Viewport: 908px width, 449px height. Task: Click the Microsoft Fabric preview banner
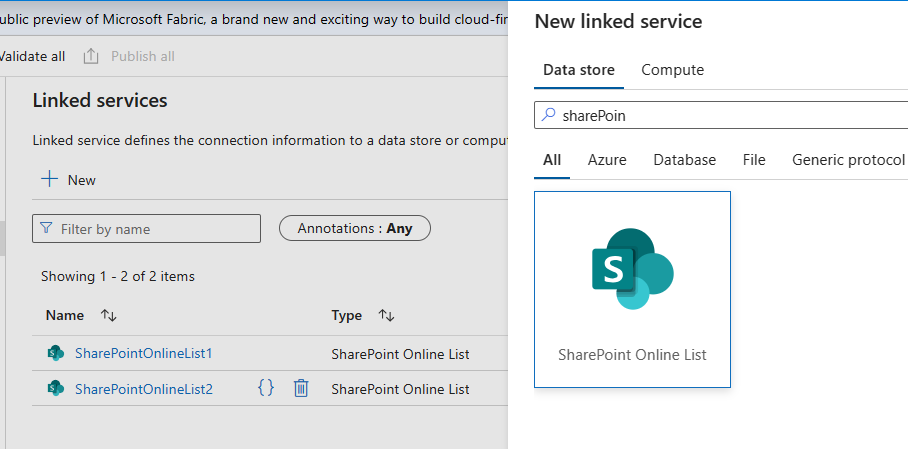tap(254, 19)
